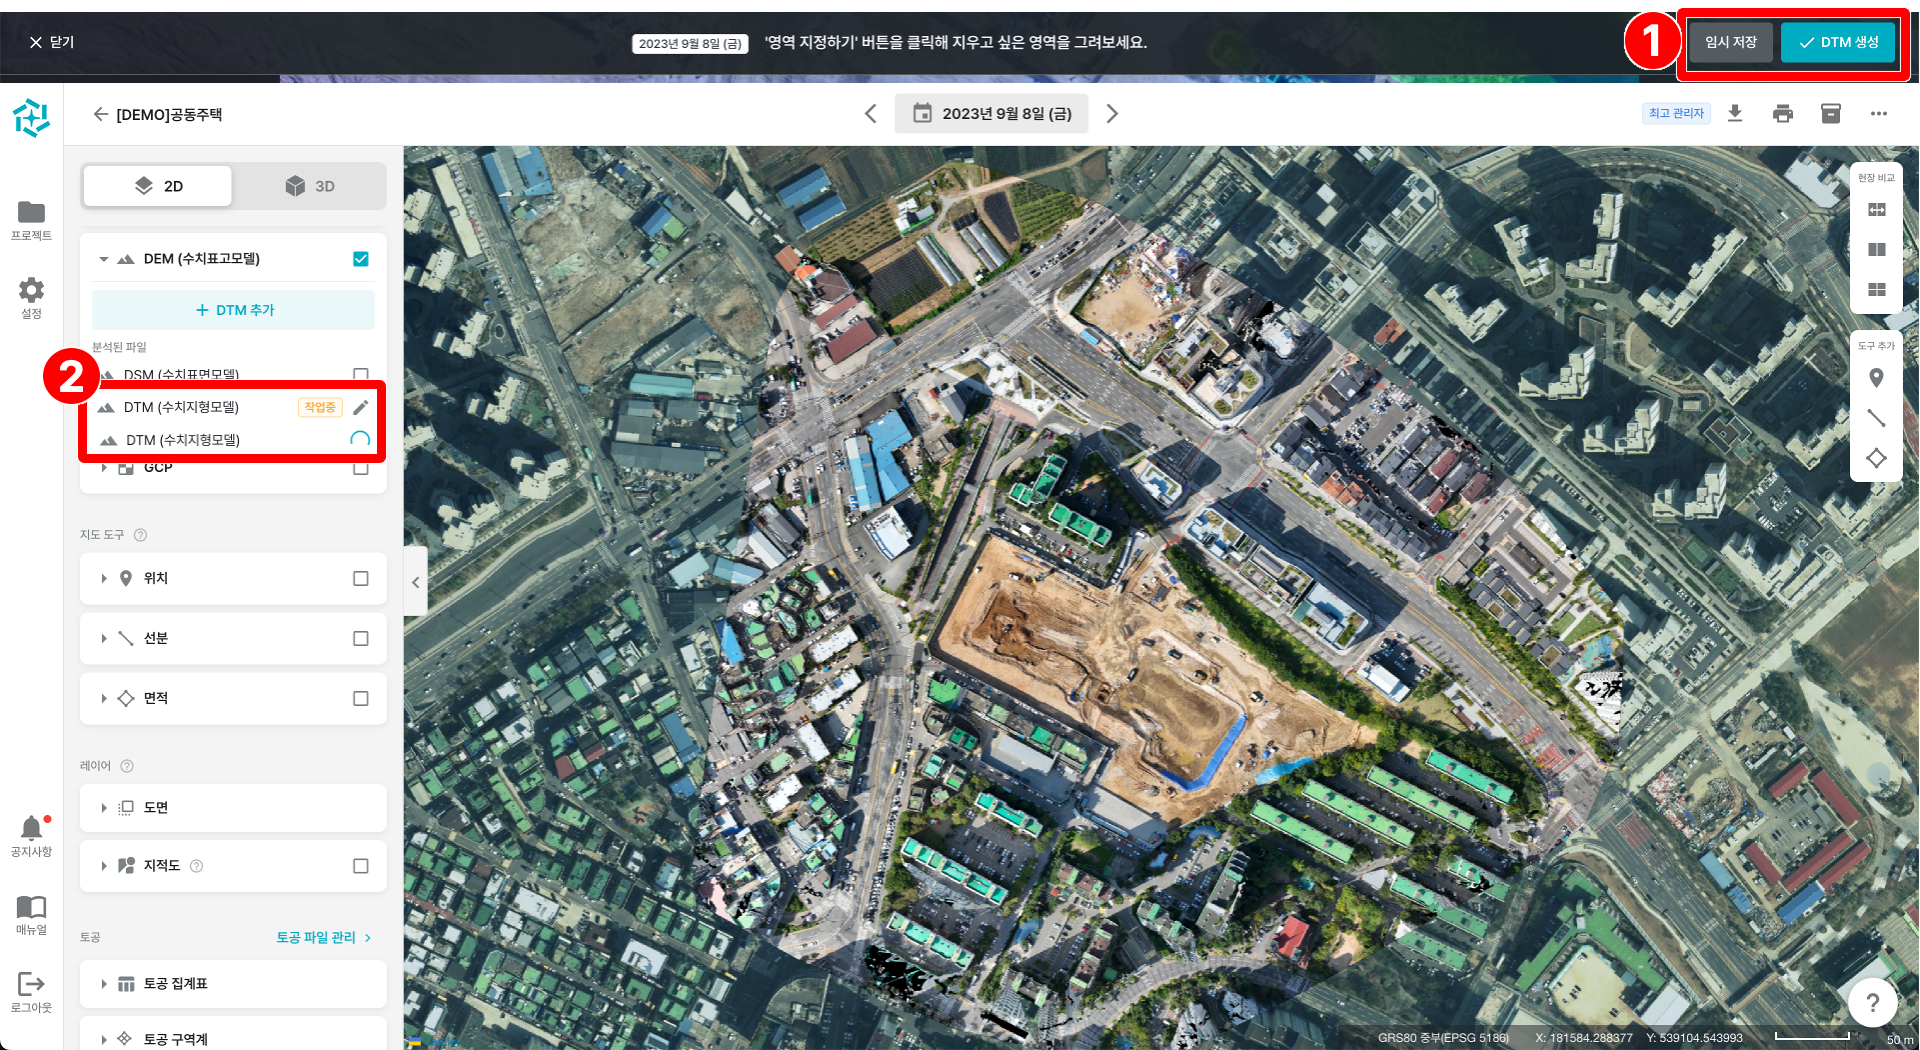Open the date picker 2023년 9월 8일

[992, 114]
